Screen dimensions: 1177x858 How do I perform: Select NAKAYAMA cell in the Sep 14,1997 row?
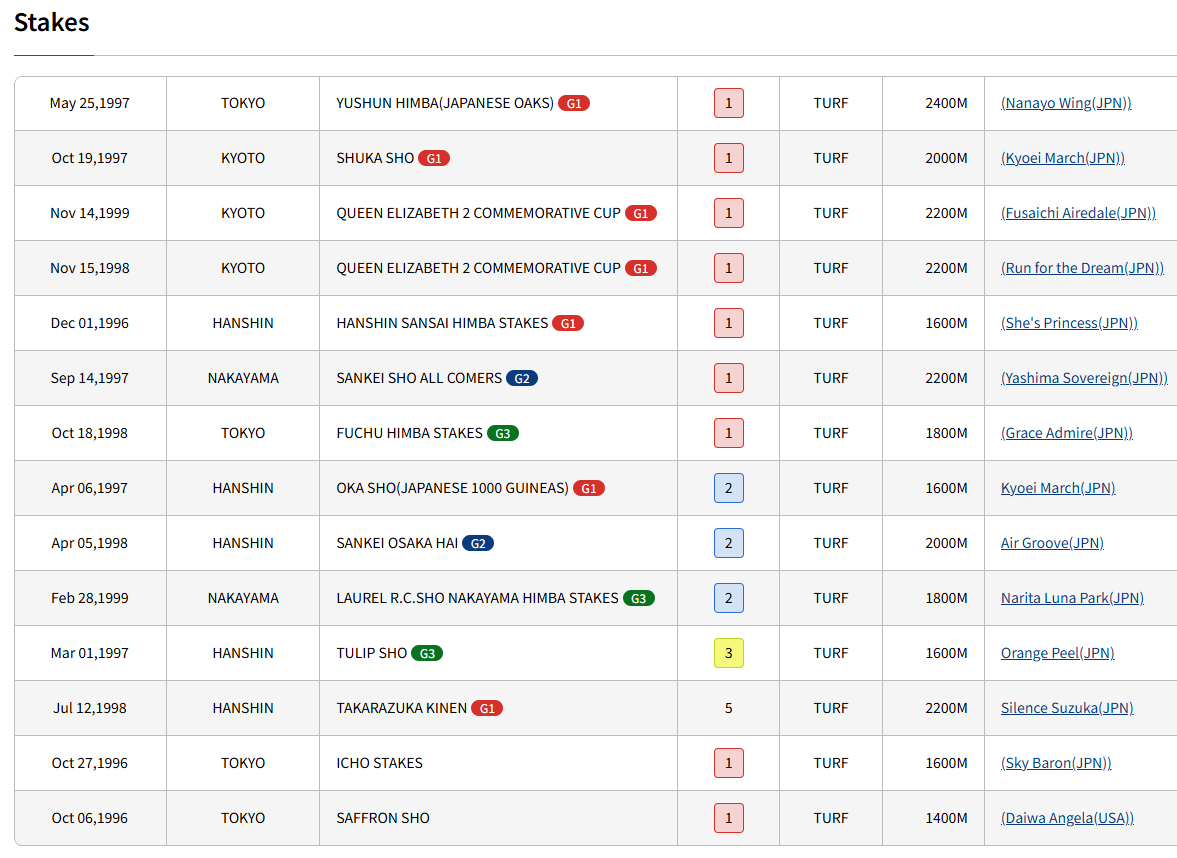click(243, 378)
